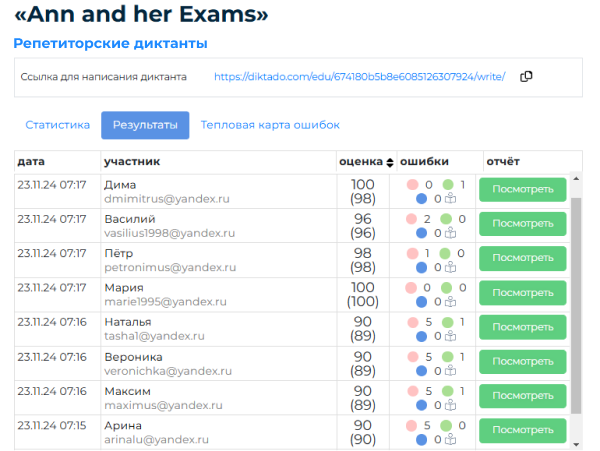Click the pink error dot in Василий's row
The height and width of the screenshot is (451, 600).
pyautogui.click(x=412, y=219)
